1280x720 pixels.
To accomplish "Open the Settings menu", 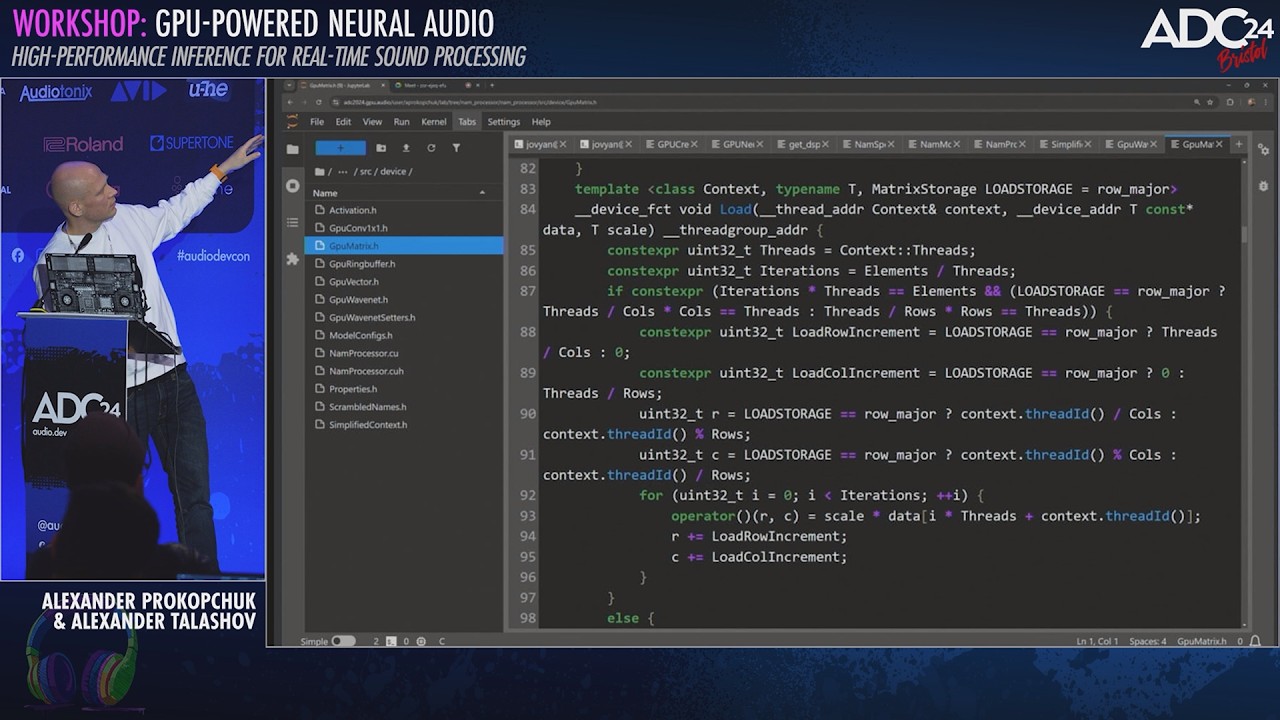I will pos(504,122).
